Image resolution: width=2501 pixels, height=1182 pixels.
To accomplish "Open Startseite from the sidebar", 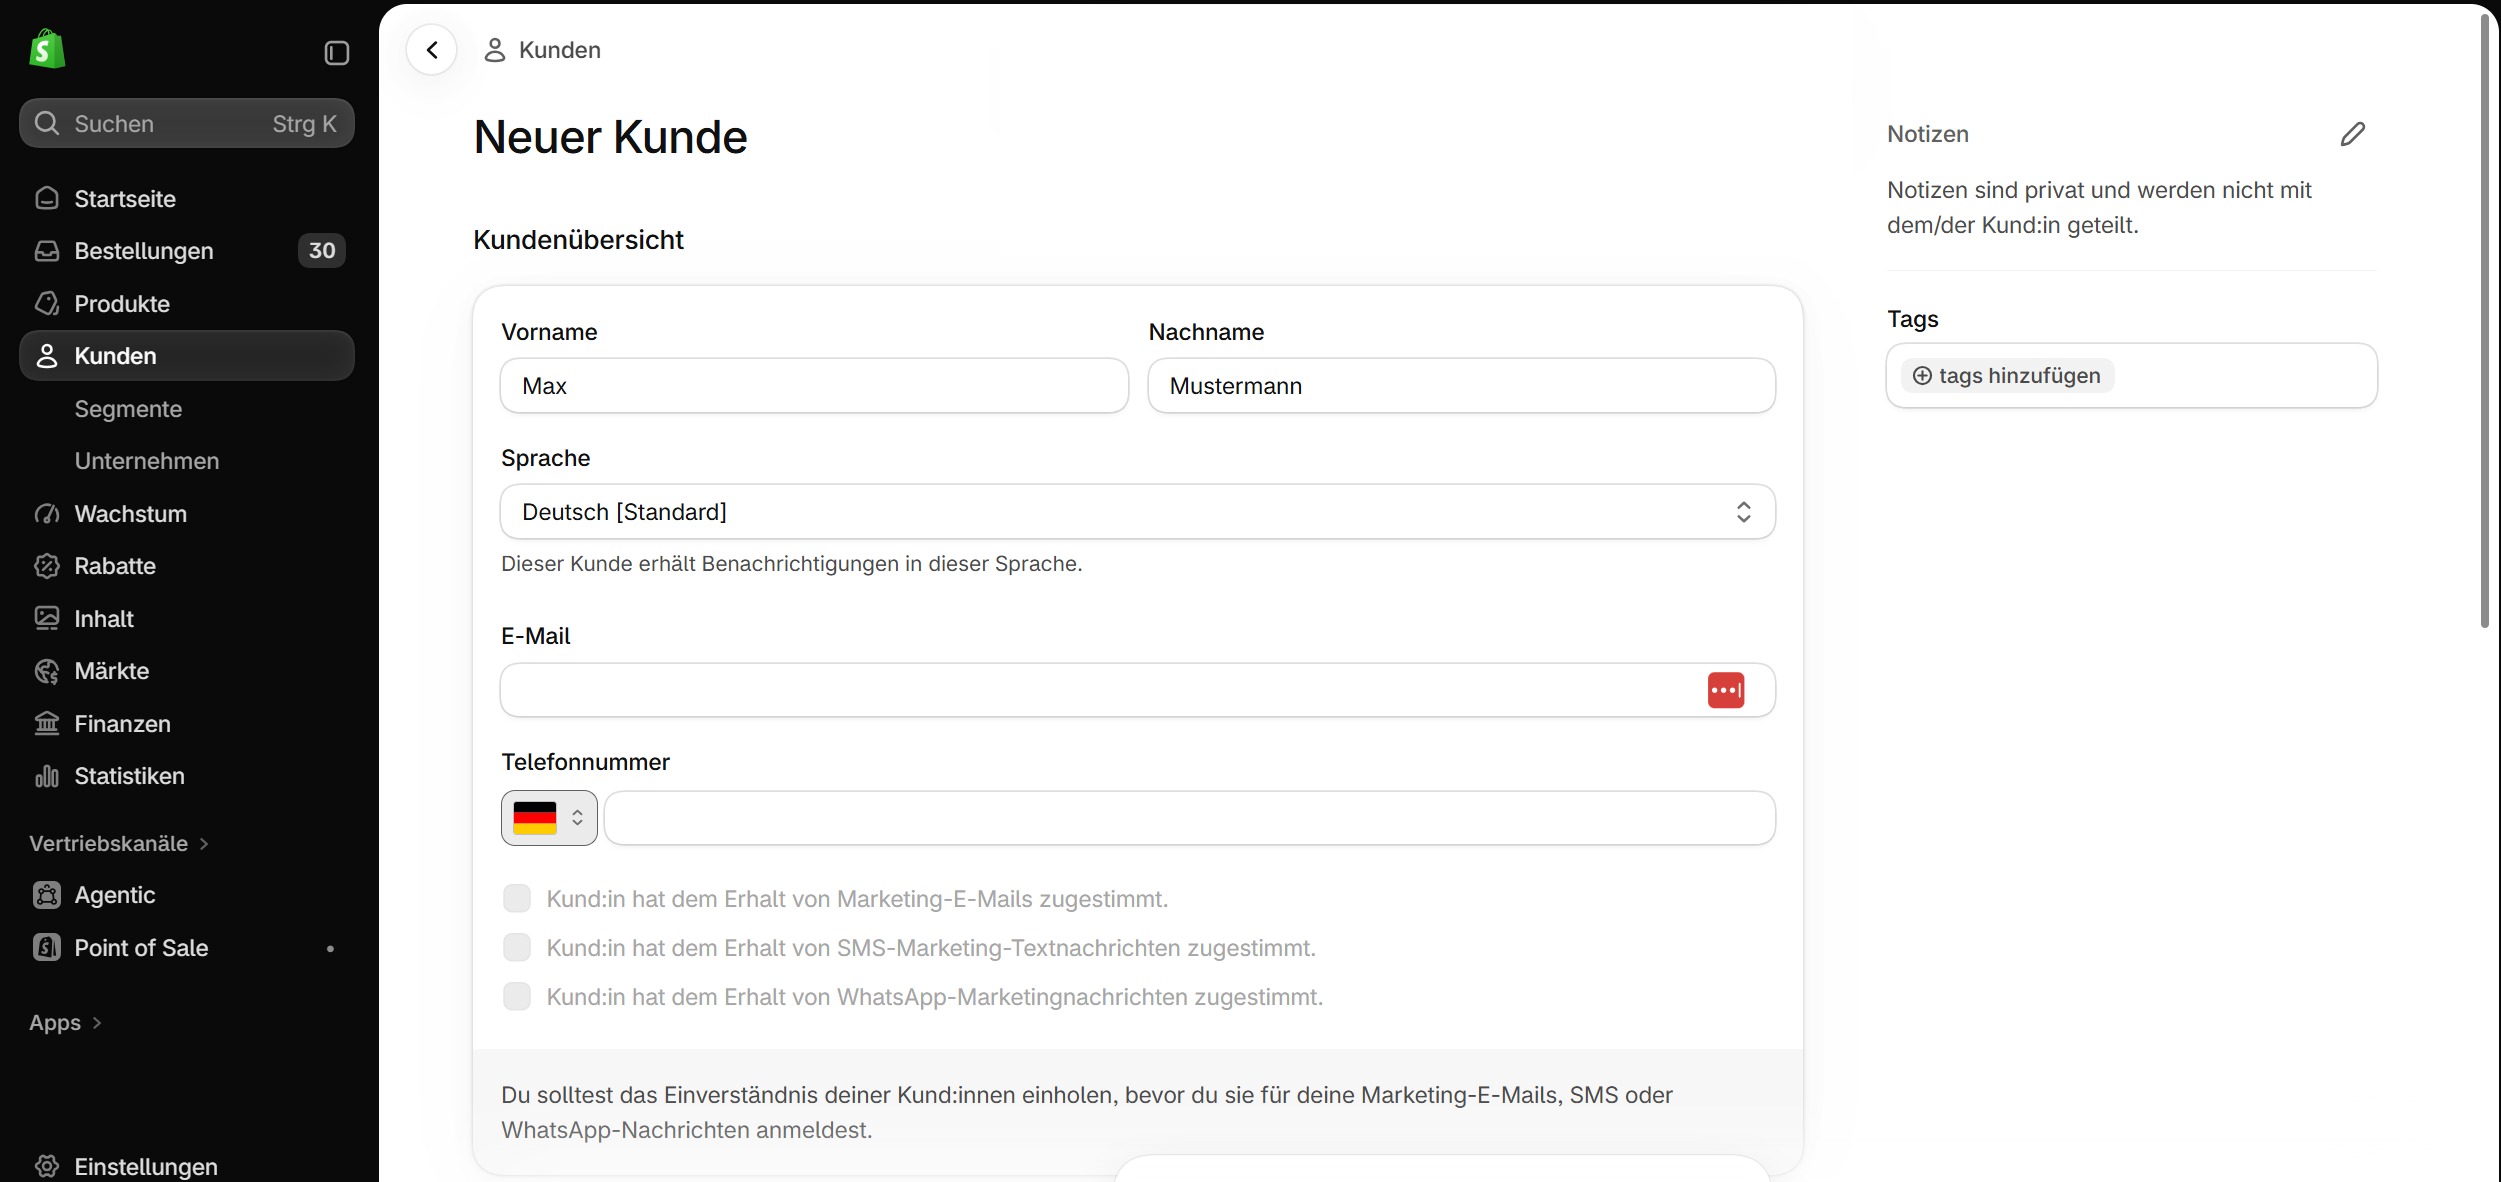I will point(187,199).
